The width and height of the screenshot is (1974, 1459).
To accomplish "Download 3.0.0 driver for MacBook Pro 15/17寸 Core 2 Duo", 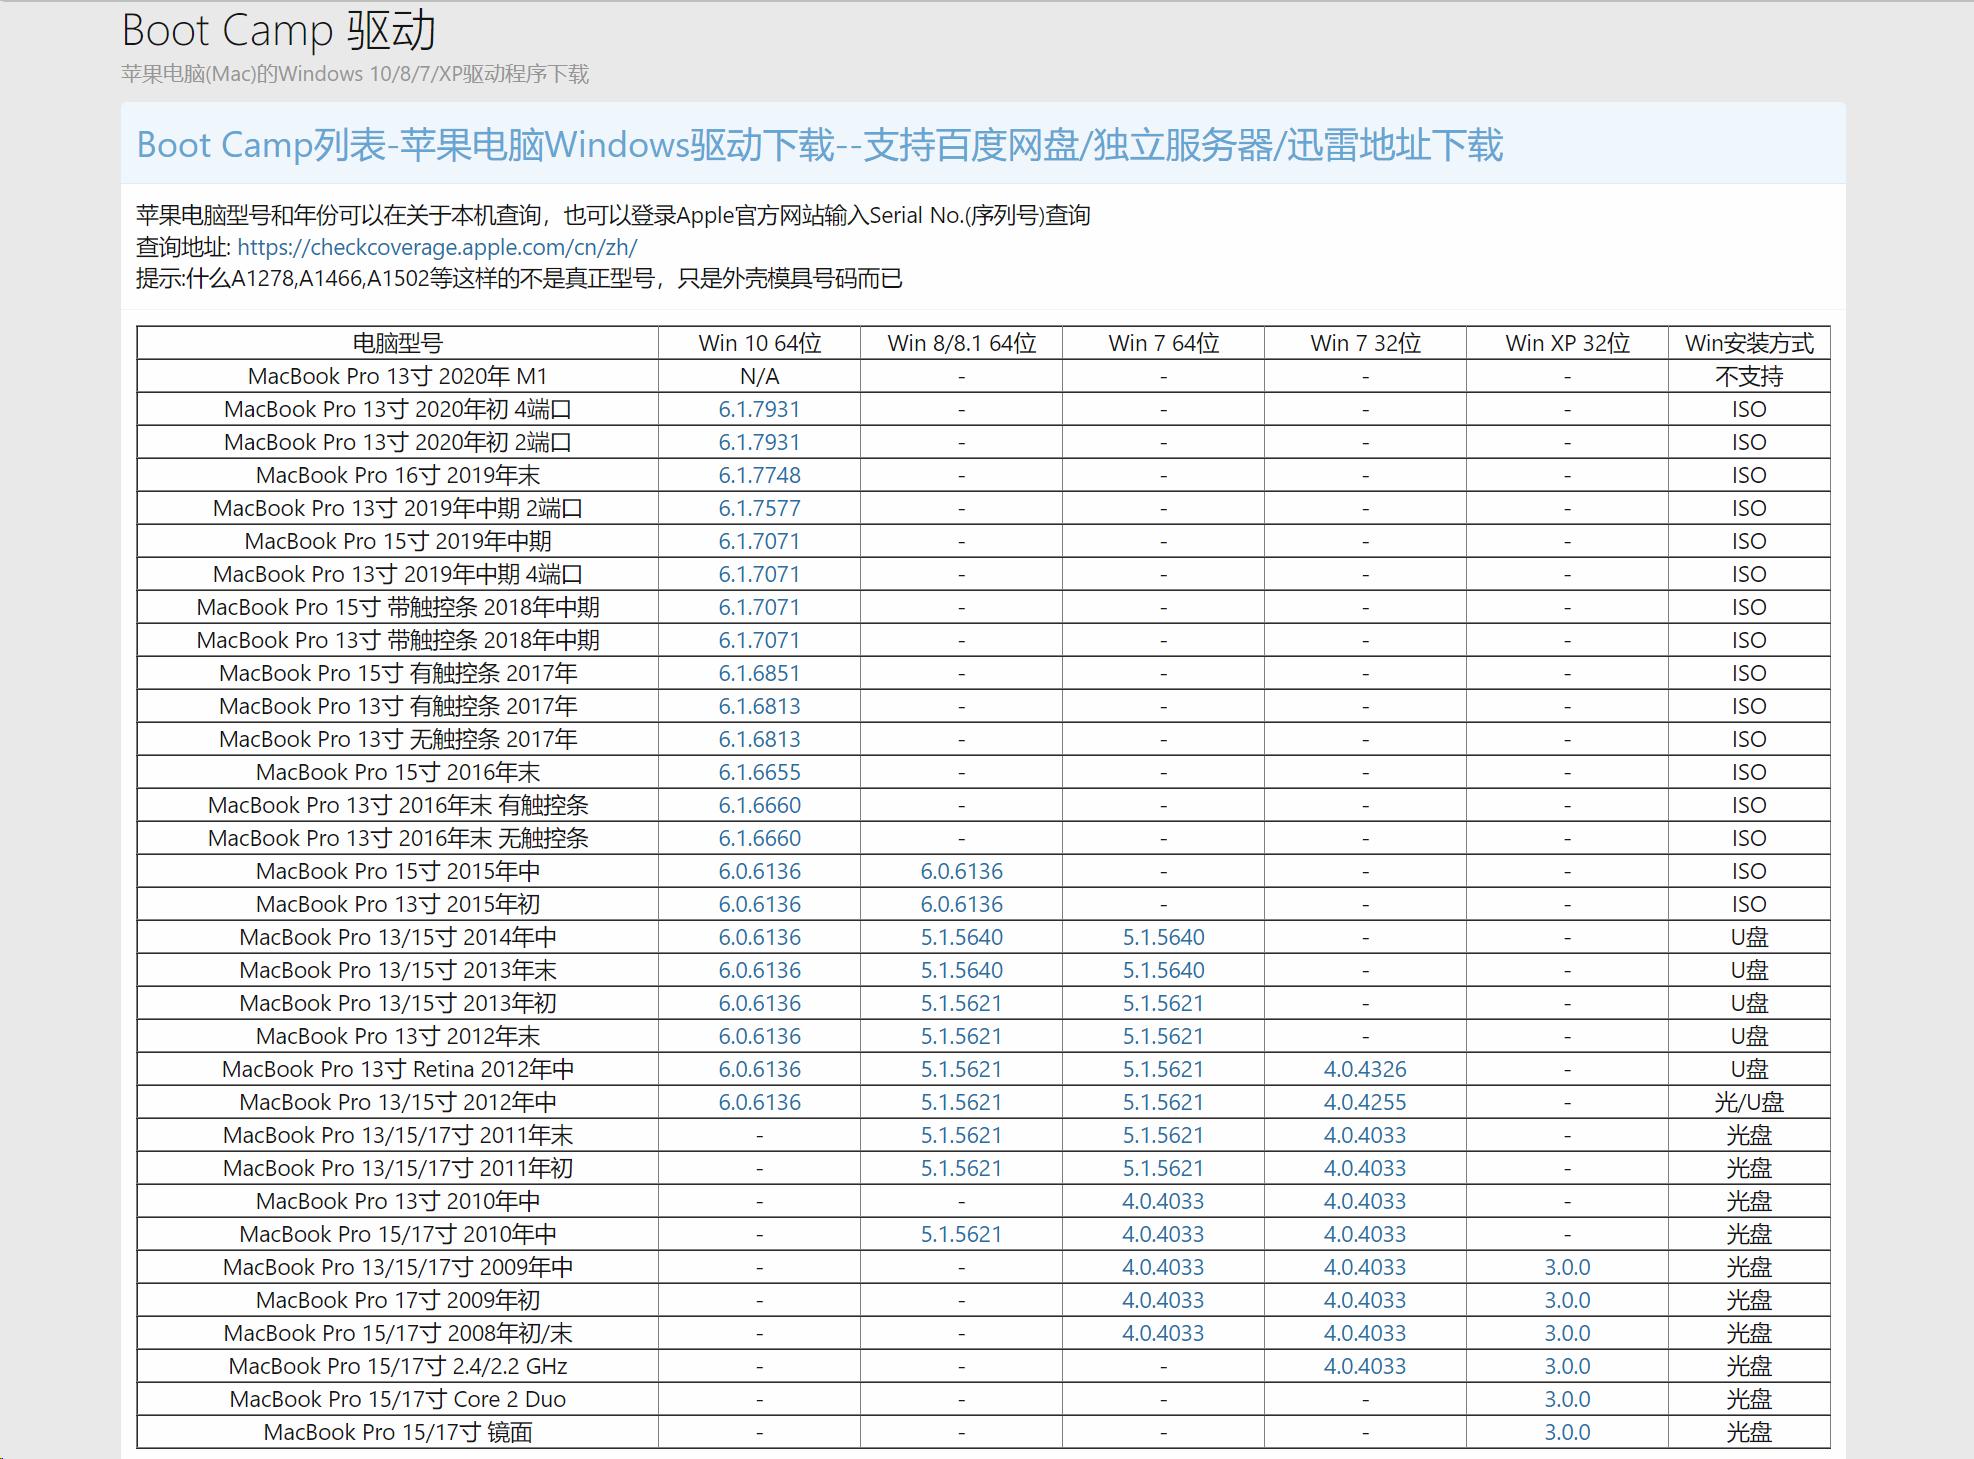I will [x=1568, y=1399].
